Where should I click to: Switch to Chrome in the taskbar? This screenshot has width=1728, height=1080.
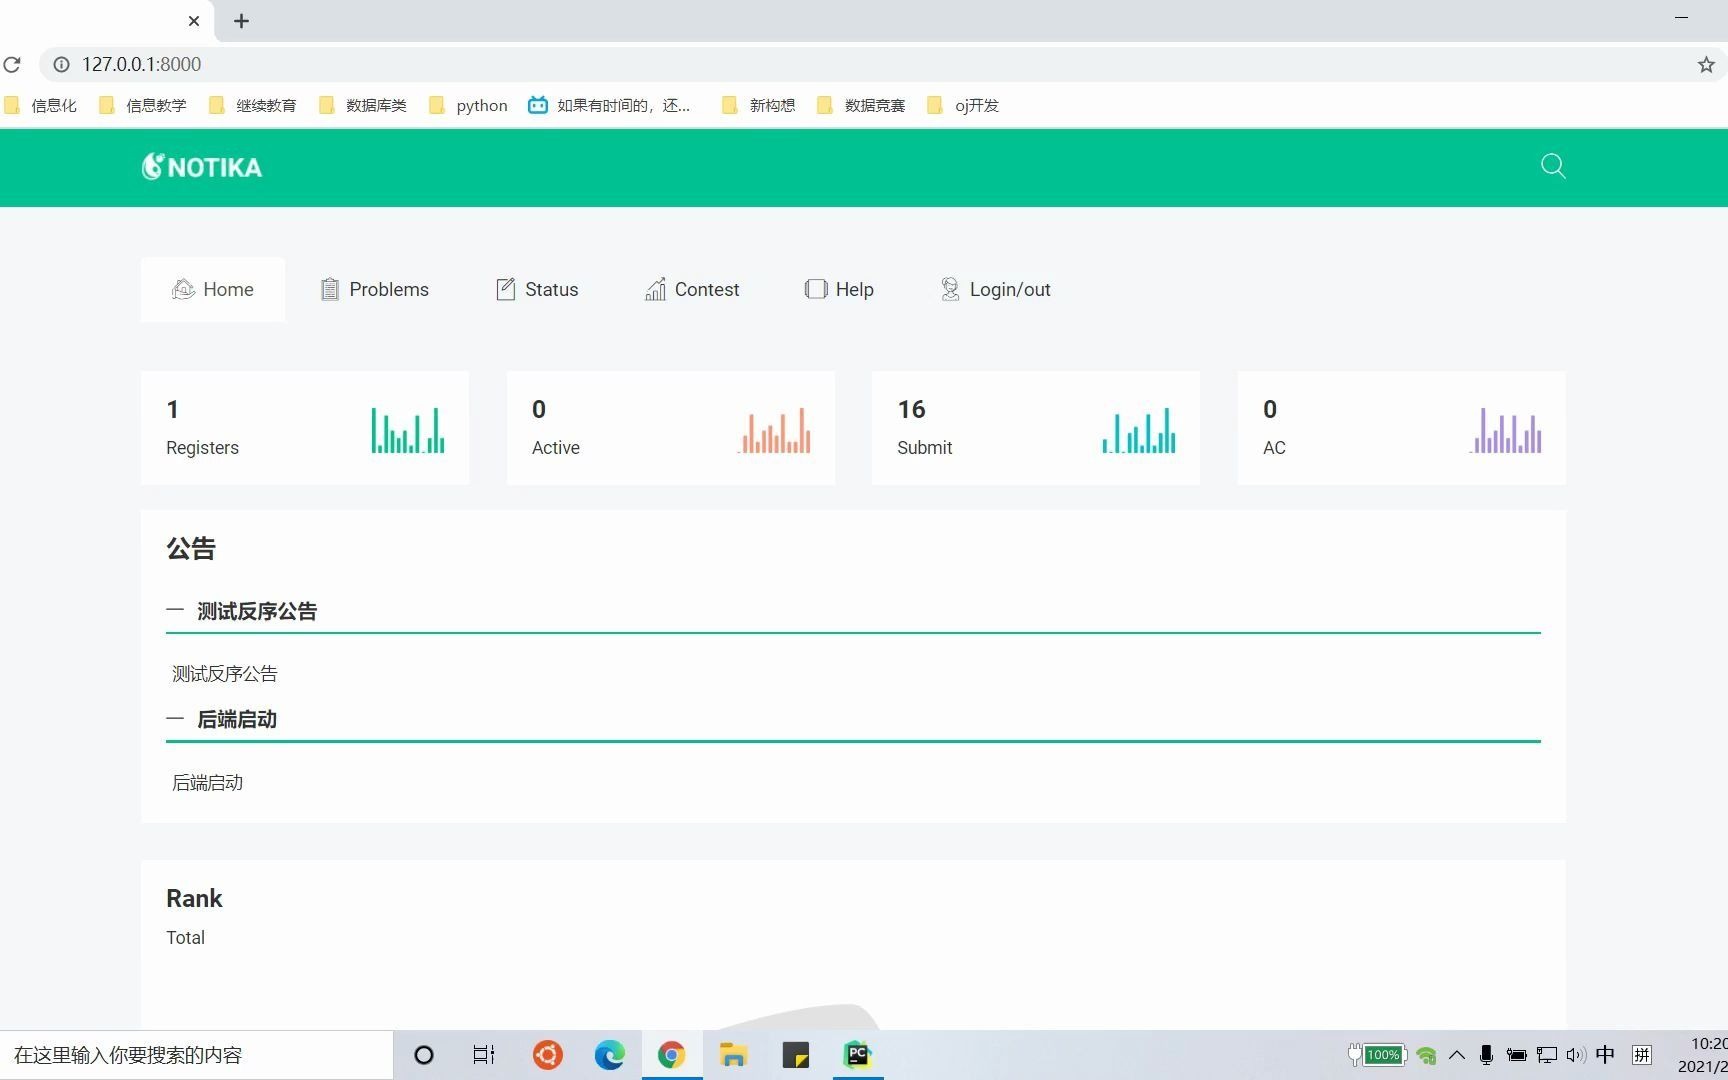pos(672,1055)
